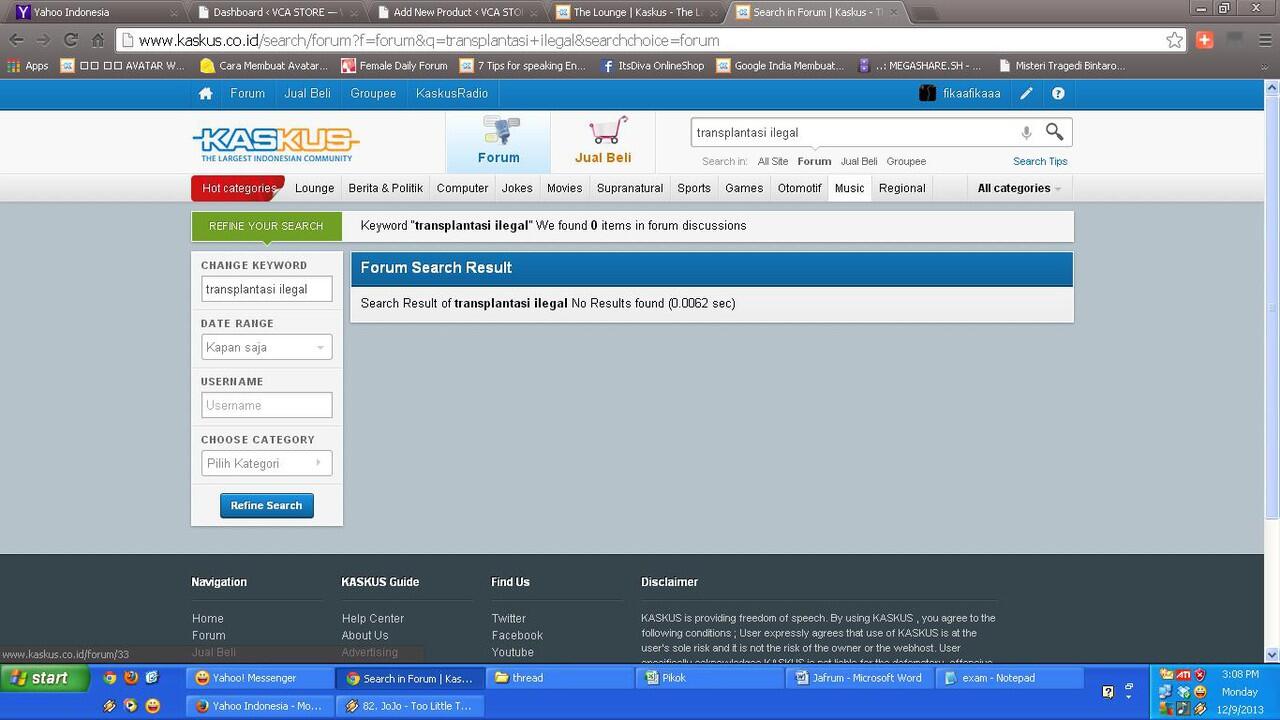Select Hot categories tab
Image resolution: width=1280 pixels, height=720 pixels.
pos(238,188)
